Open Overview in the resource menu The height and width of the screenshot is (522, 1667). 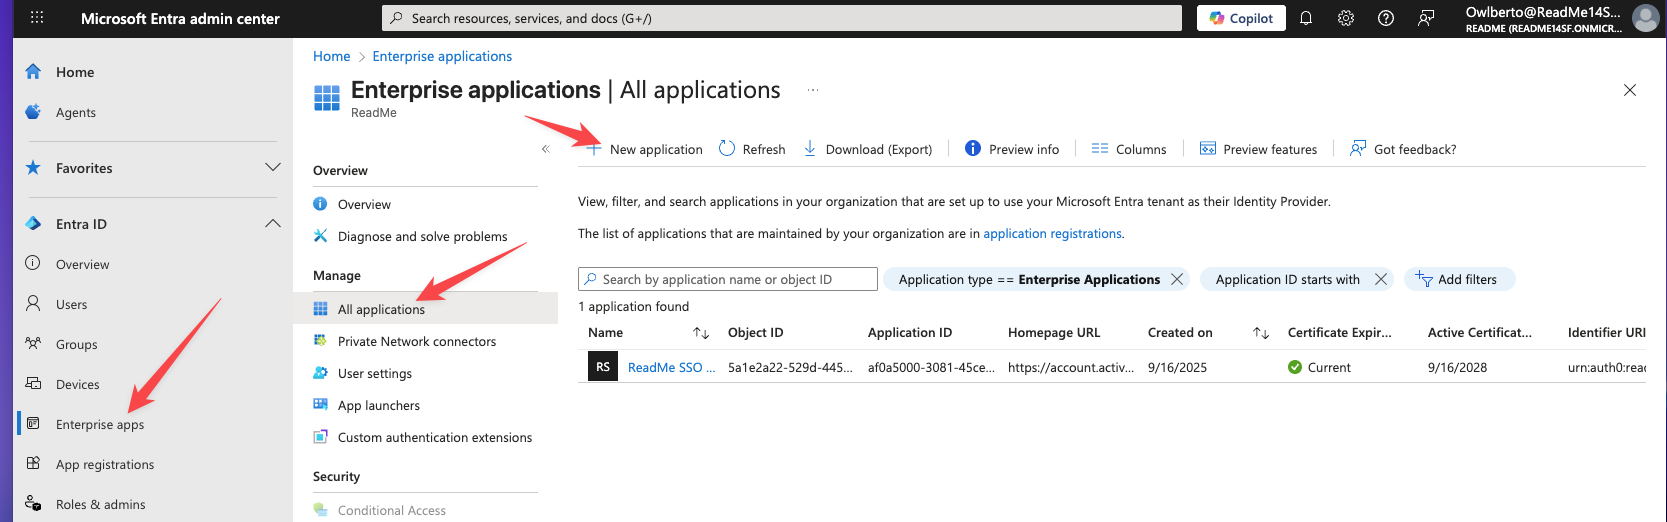364,204
